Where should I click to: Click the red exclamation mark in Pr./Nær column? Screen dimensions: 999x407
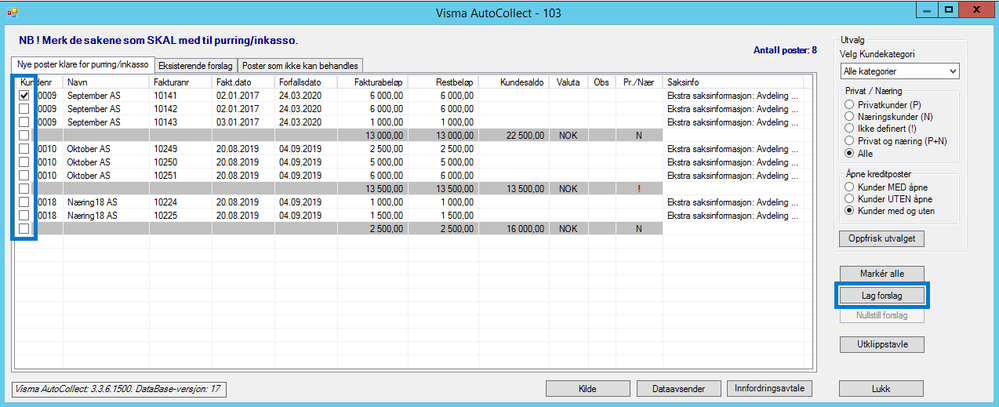click(638, 189)
